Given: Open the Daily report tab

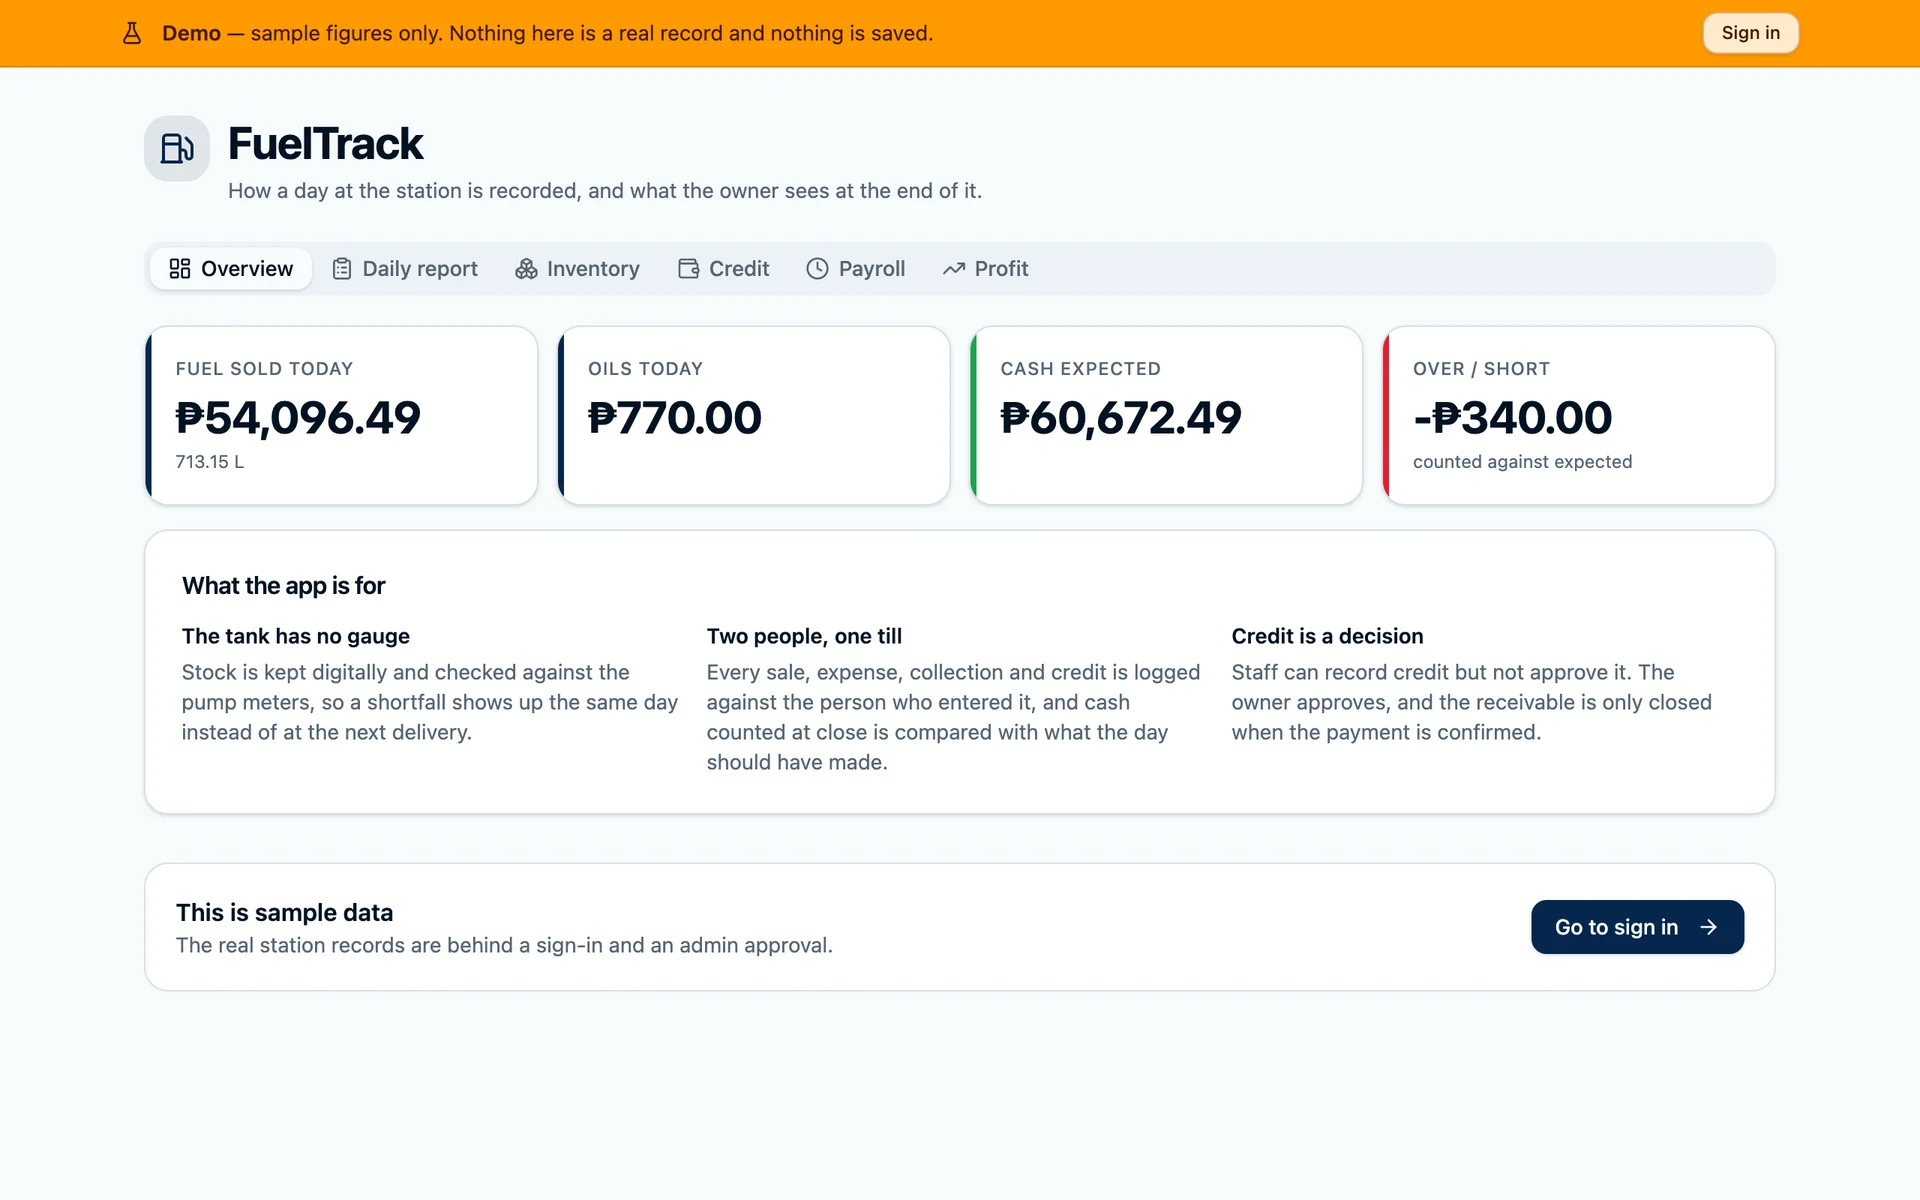Looking at the screenshot, I should (x=405, y=269).
